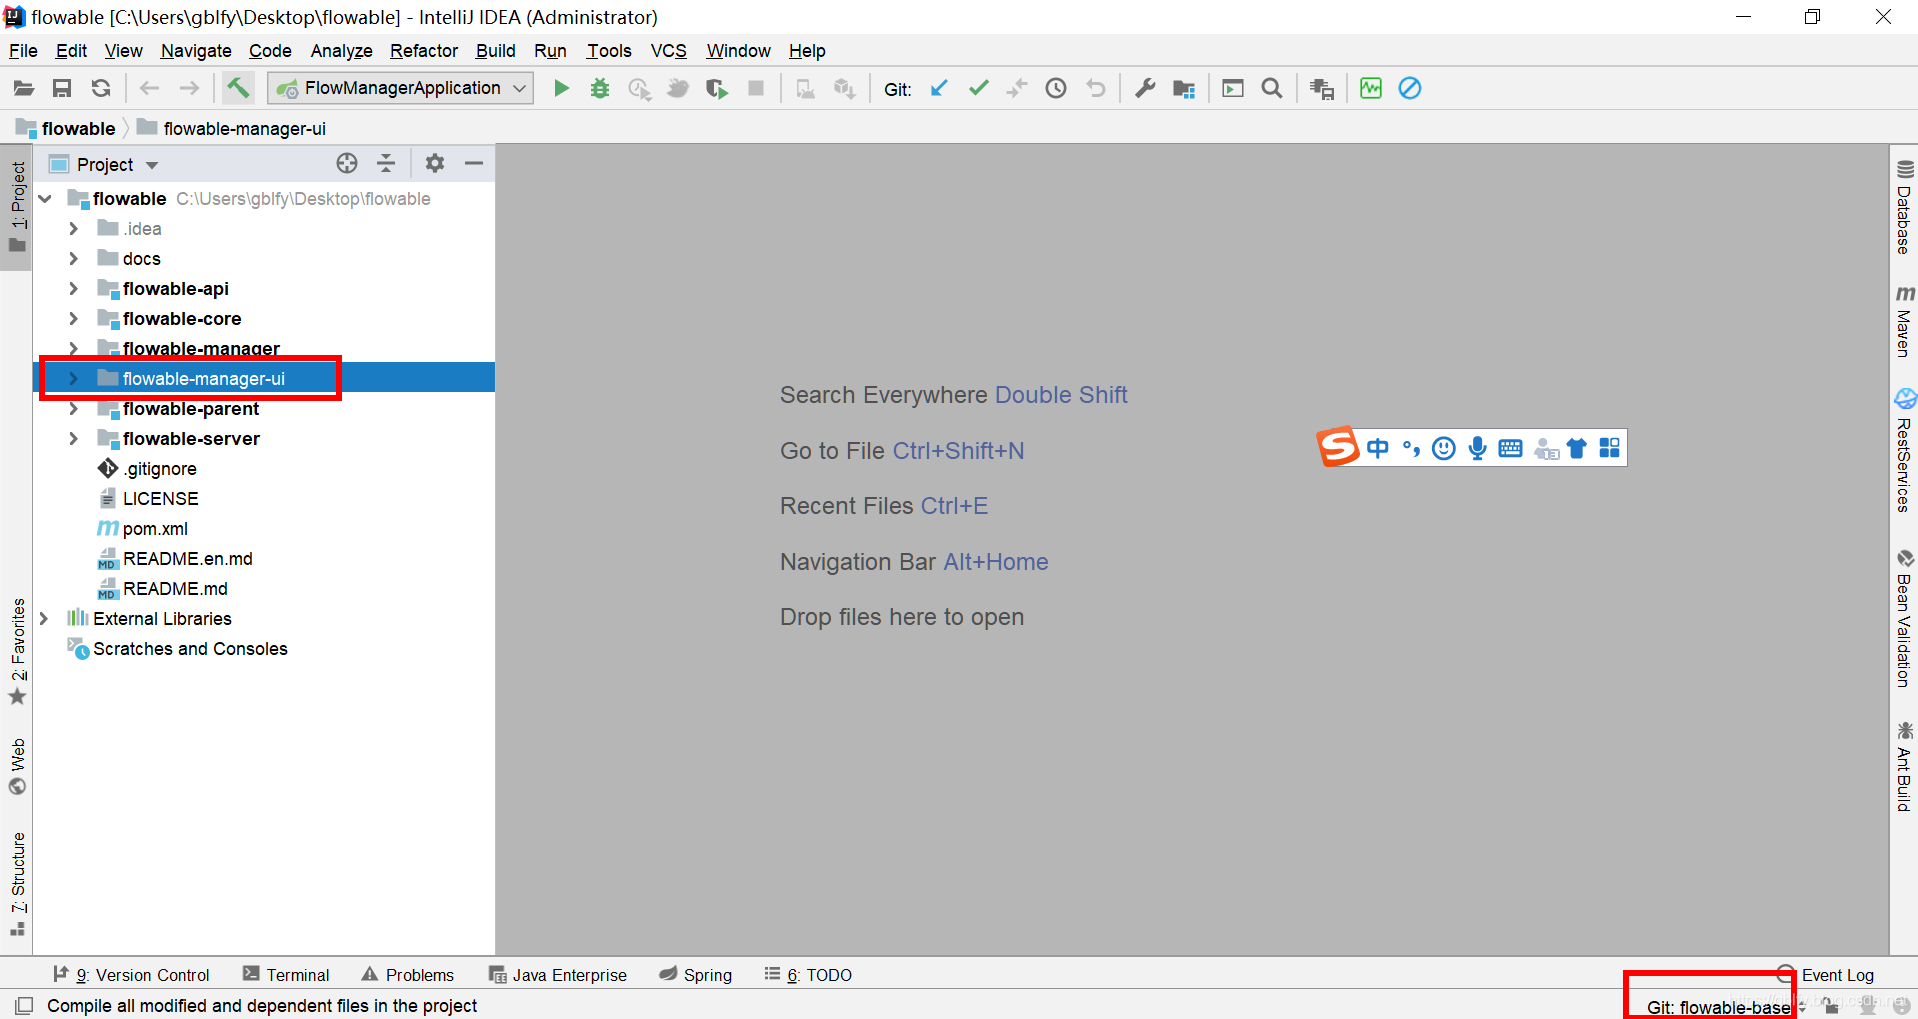The height and width of the screenshot is (1019, 1918).
Task: Hide the Project panel with minus icon
Action: click(x=474, y=163)
